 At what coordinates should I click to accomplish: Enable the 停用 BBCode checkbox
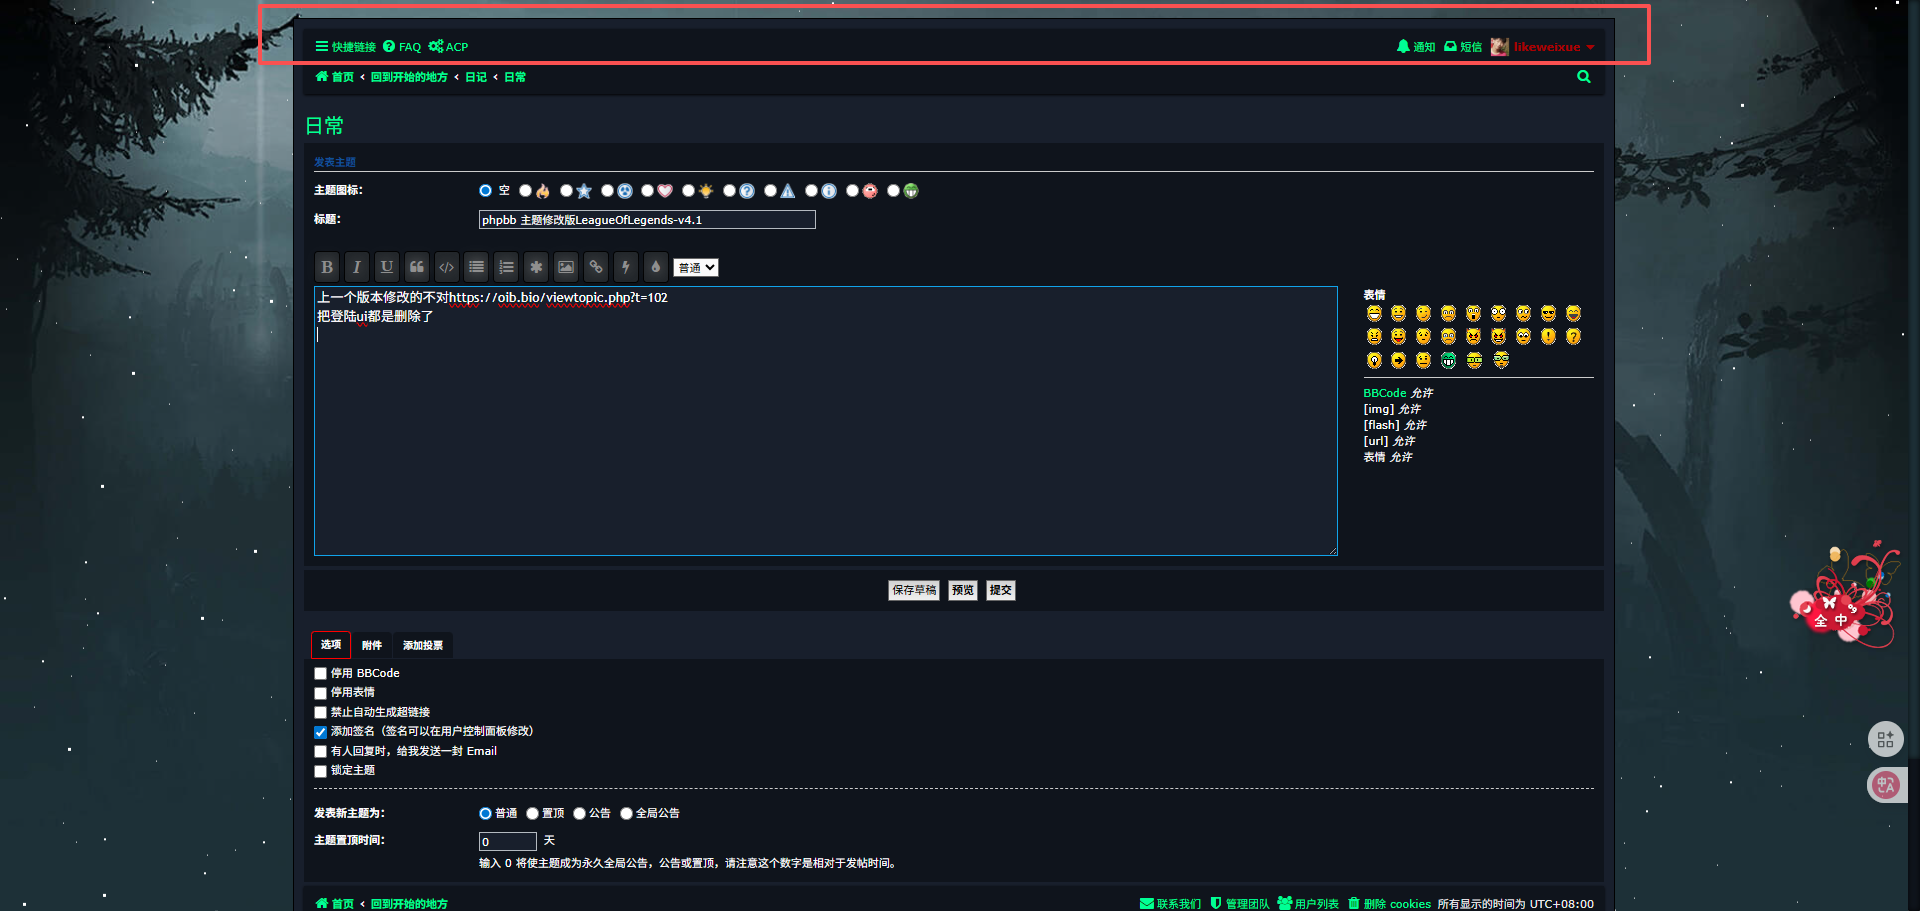321,674
